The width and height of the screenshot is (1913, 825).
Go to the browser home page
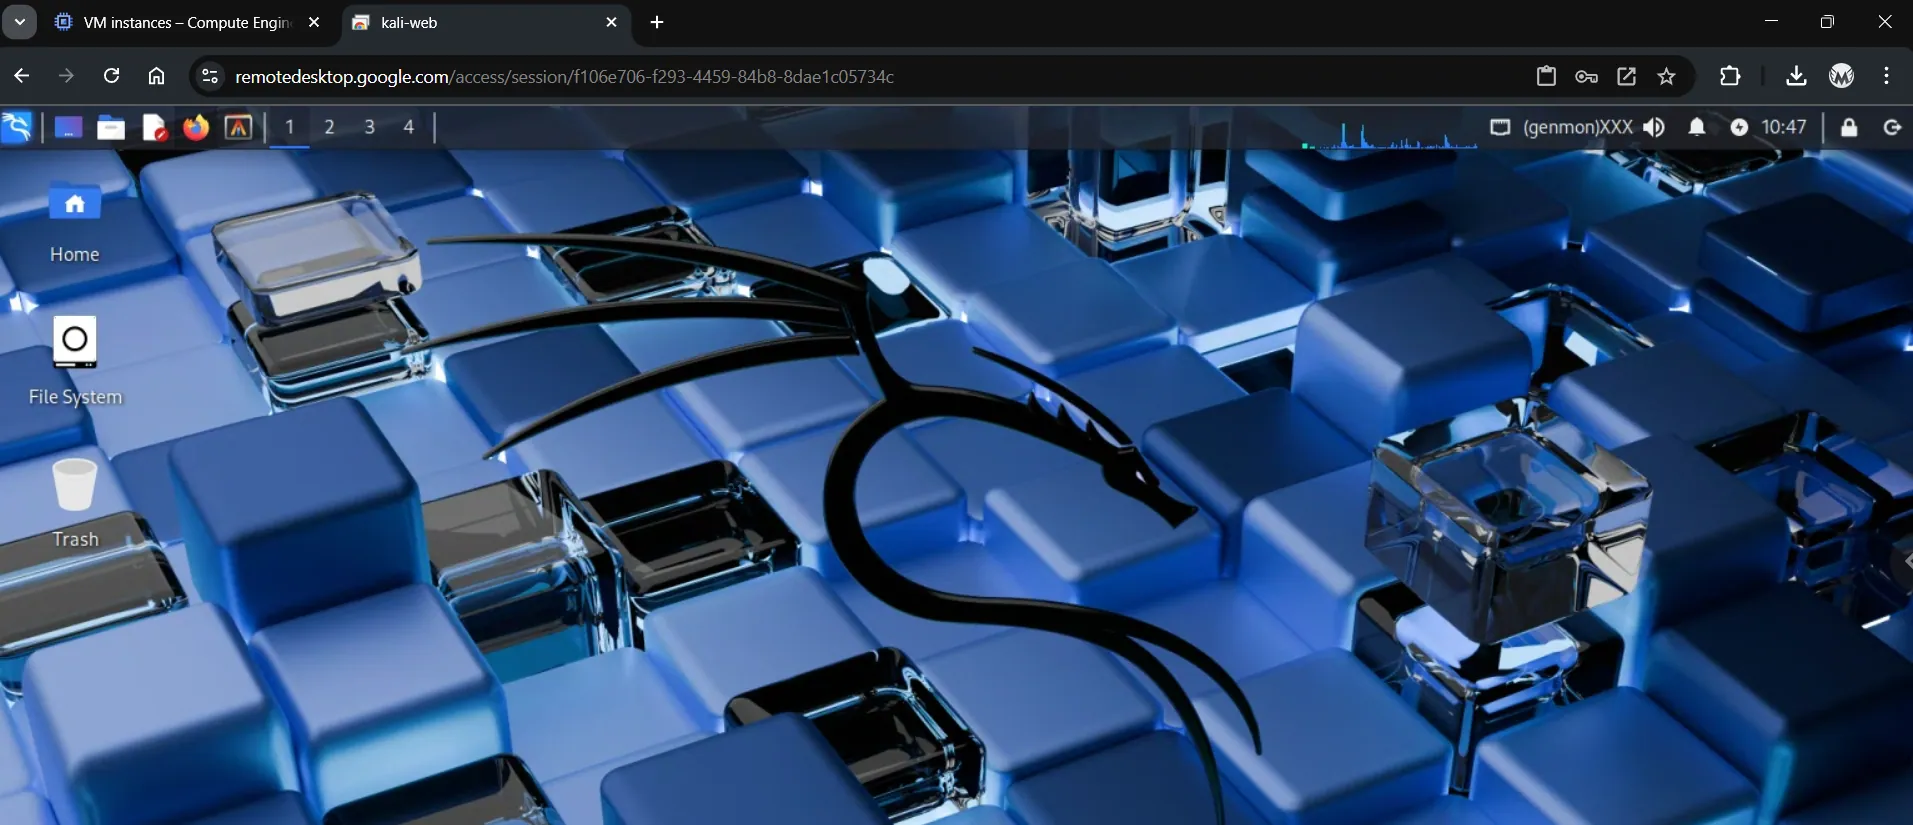[156, 76]
